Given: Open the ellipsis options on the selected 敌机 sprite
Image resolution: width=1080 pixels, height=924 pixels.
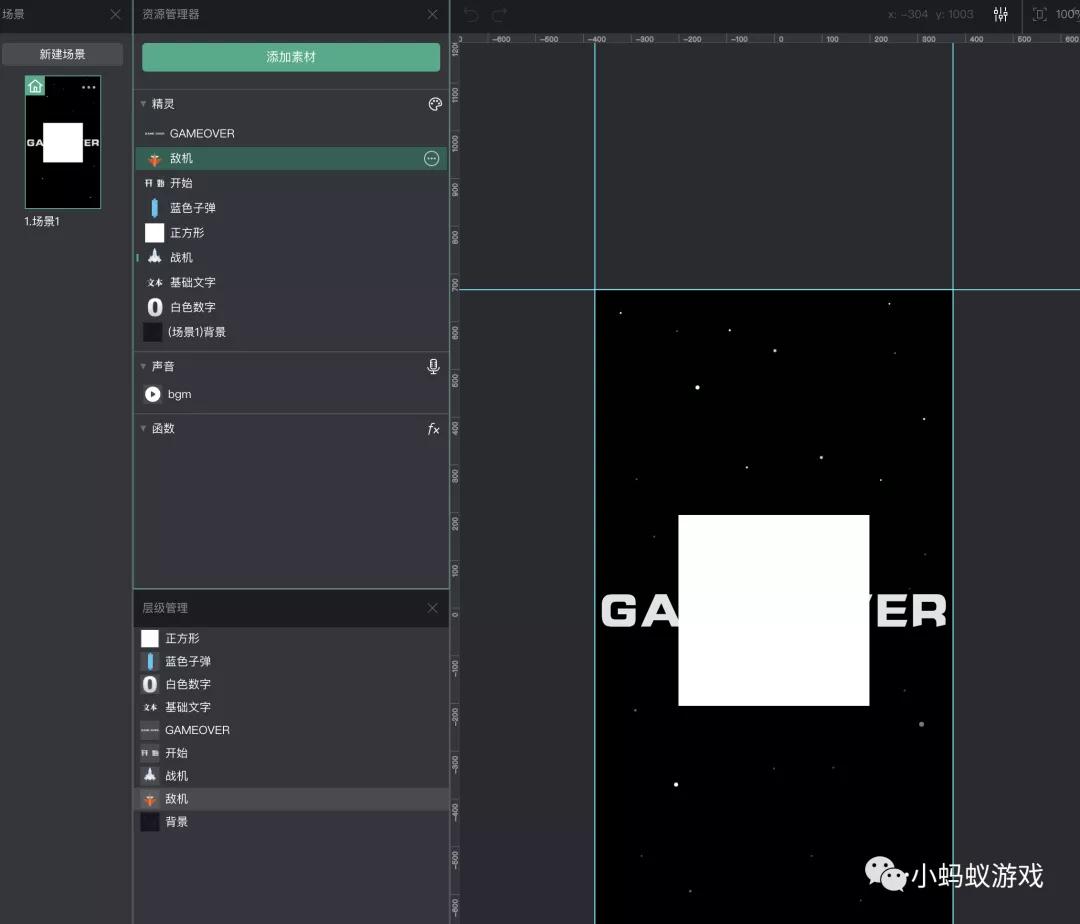Looking at the screenshot, I should click(431, 158).
